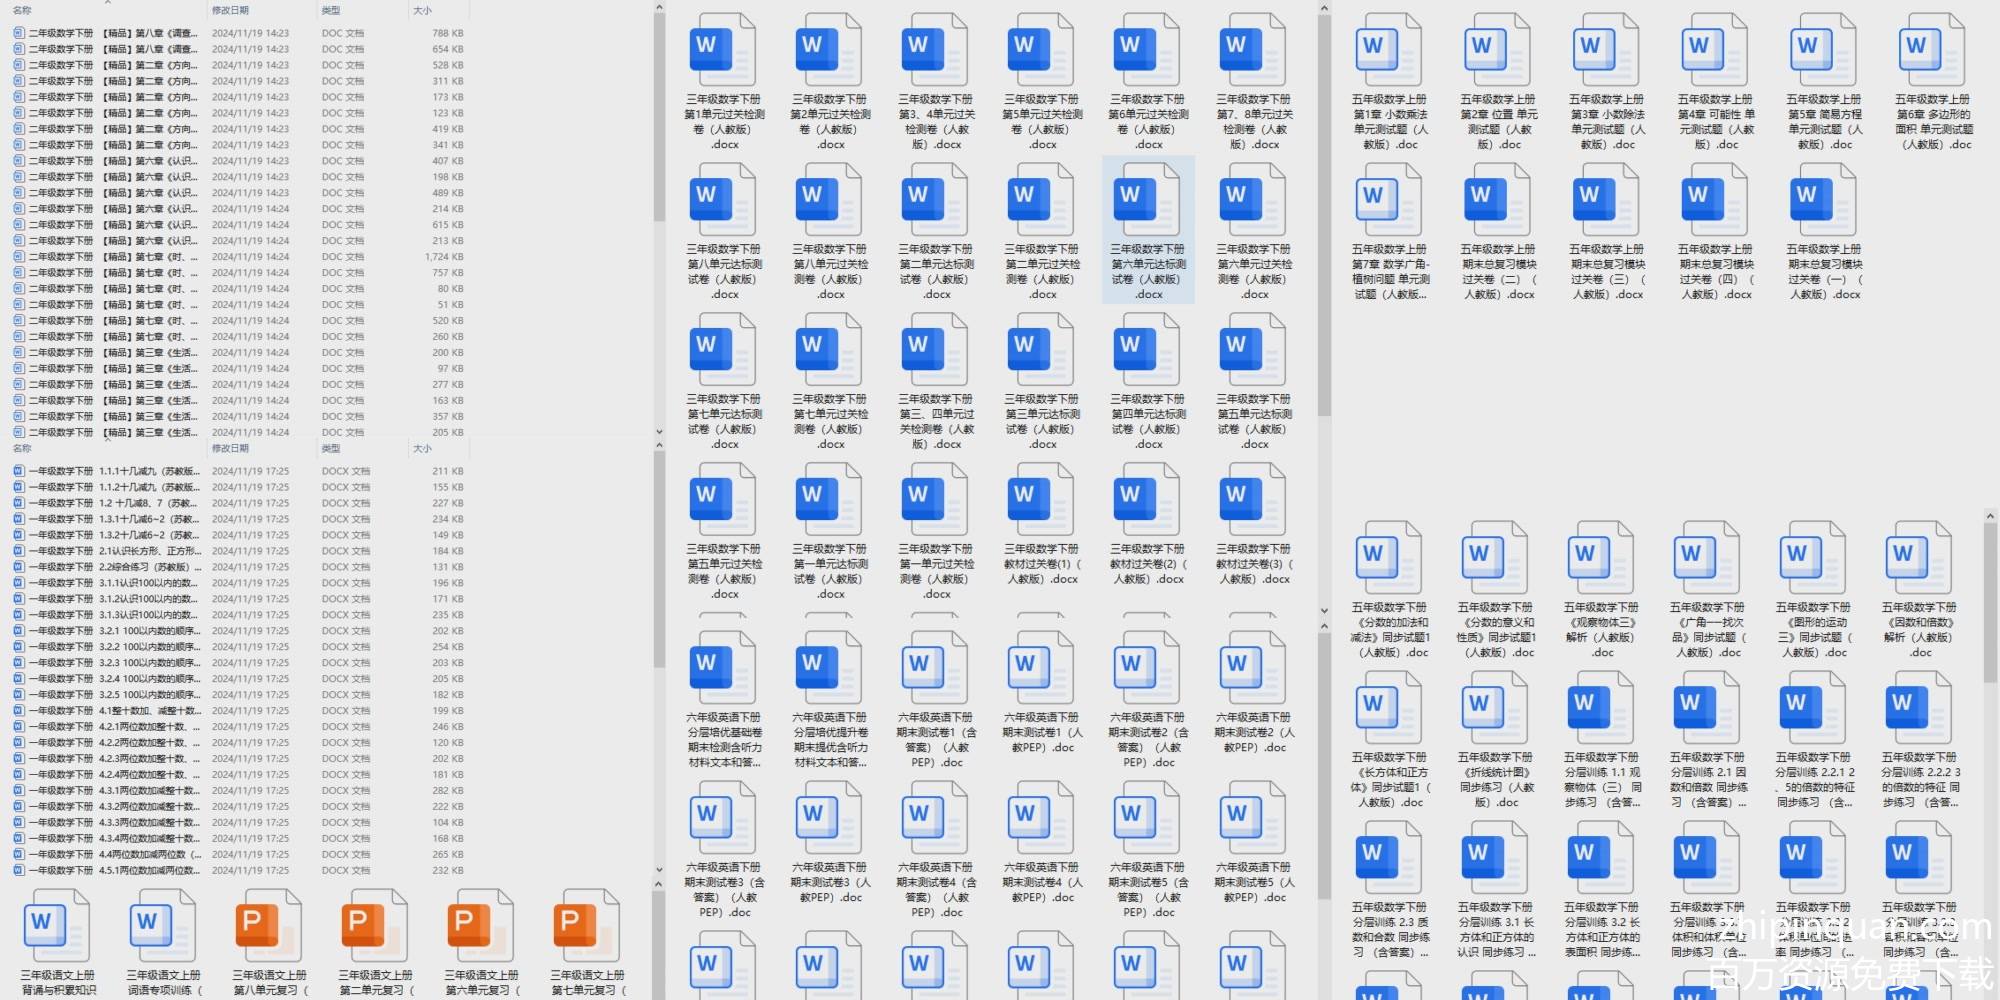Sort 二年级数学下册 list by 修改日期 column
The height and width of the screenshot is (1000, 2000).
(x=230, y=10)
